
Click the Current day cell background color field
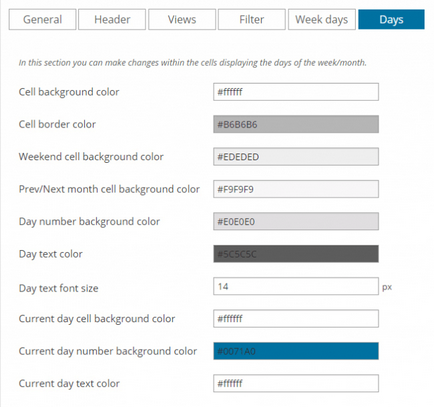(296, 319)
